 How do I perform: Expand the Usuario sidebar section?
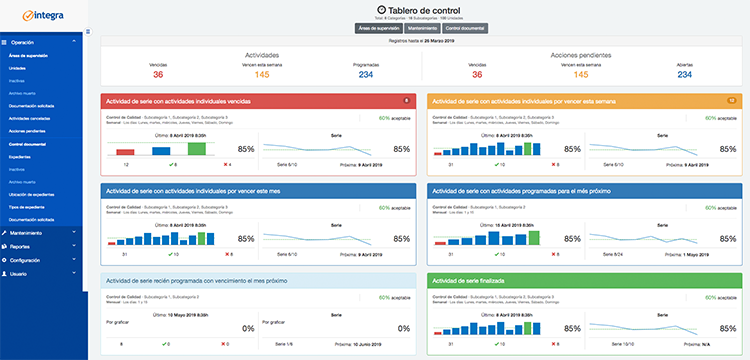tap(74, 273)
